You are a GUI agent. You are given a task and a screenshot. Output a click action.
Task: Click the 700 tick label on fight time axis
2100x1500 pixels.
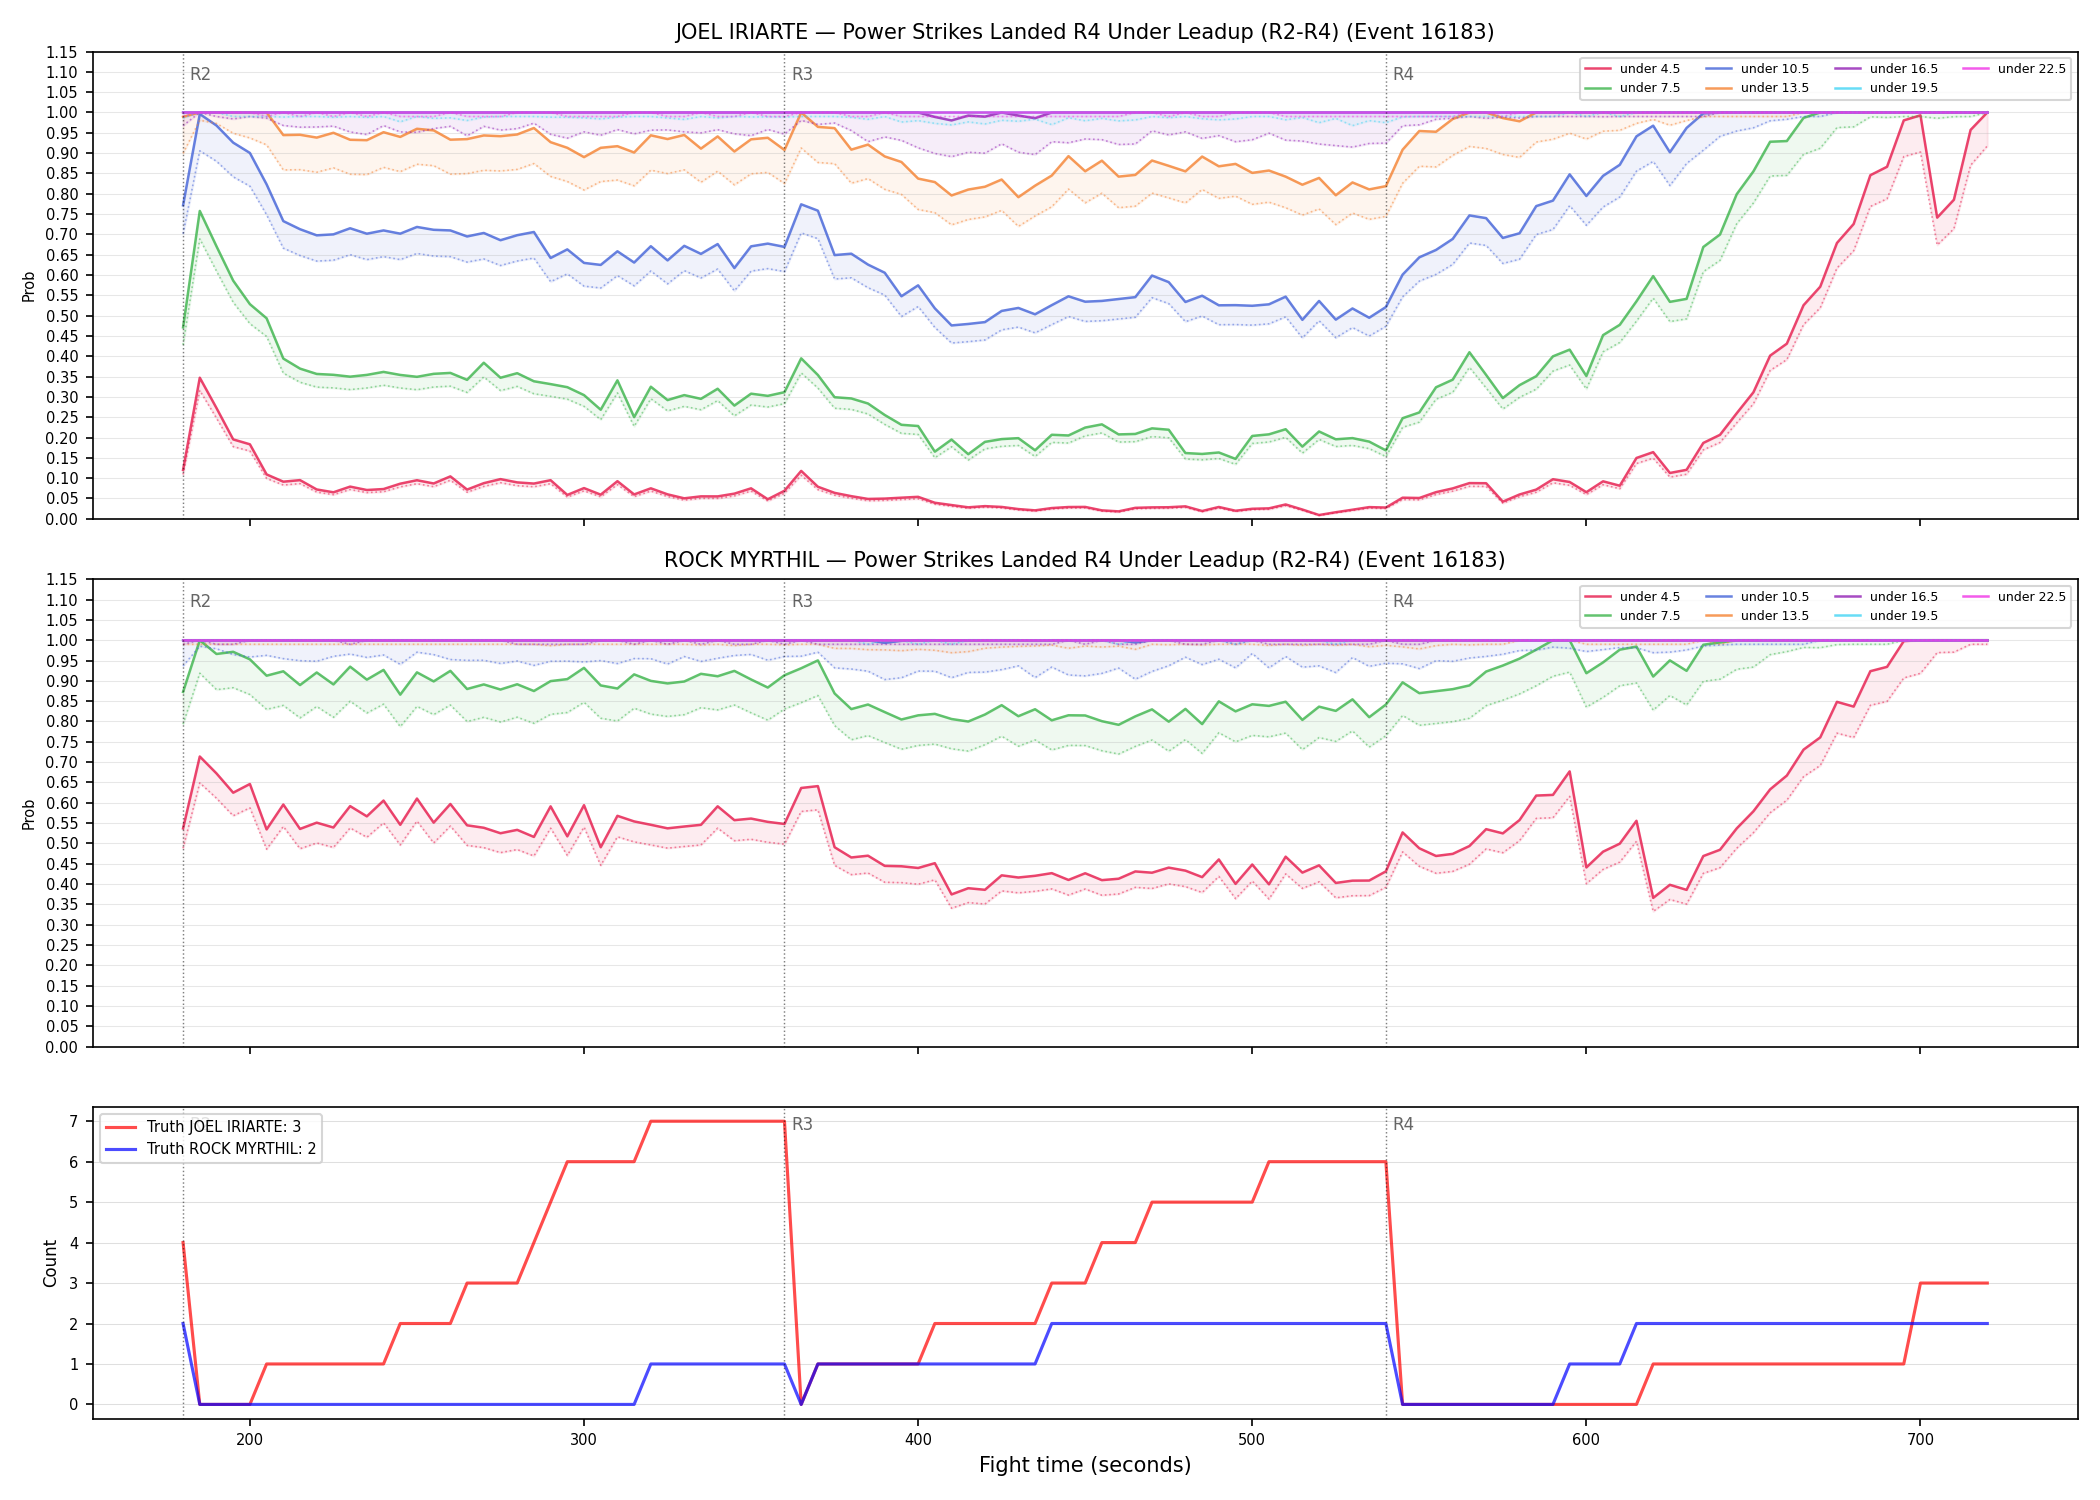(1920, 1439)
